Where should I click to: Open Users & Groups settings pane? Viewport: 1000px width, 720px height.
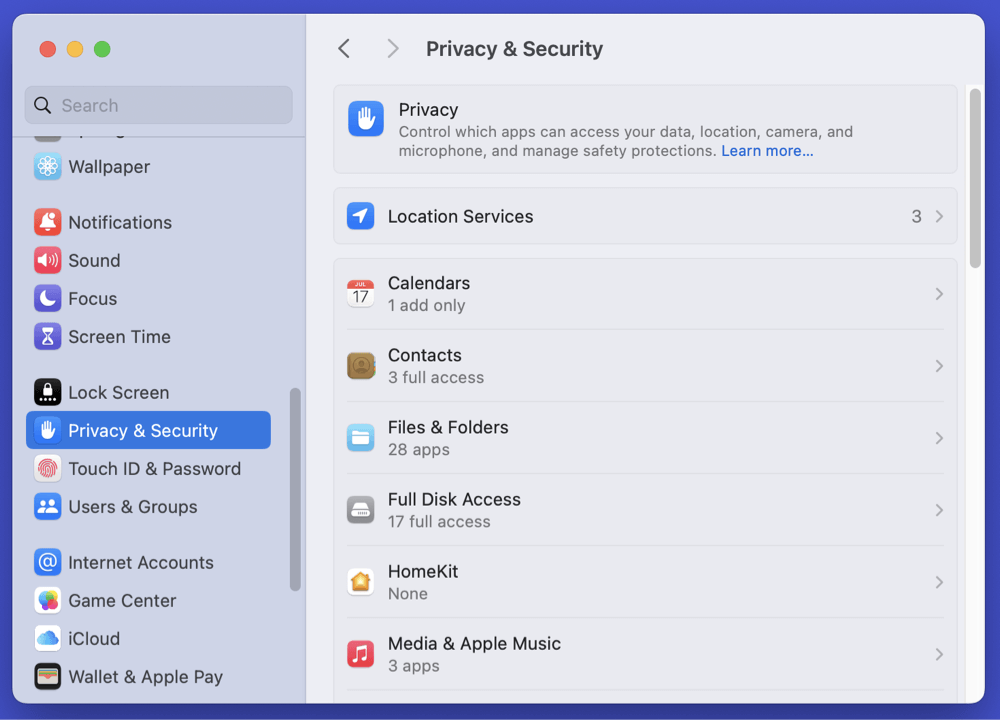tap(132, 506)
